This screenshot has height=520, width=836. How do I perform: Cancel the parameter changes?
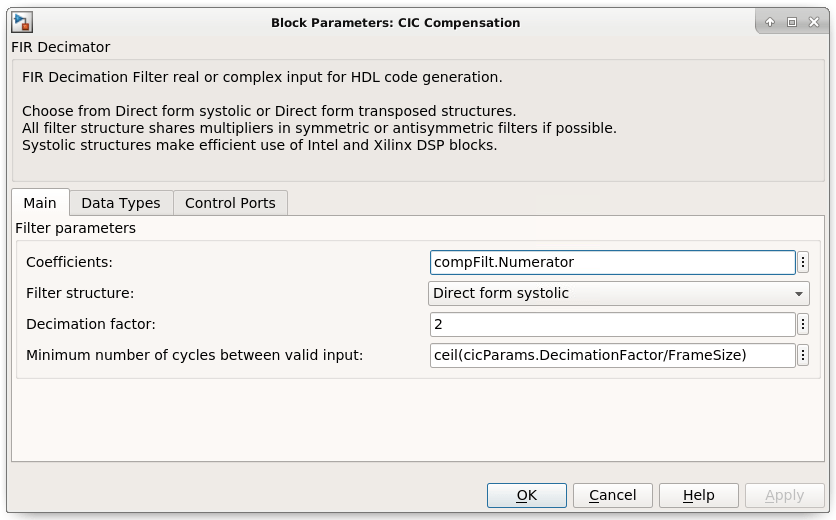click(613, 495)
